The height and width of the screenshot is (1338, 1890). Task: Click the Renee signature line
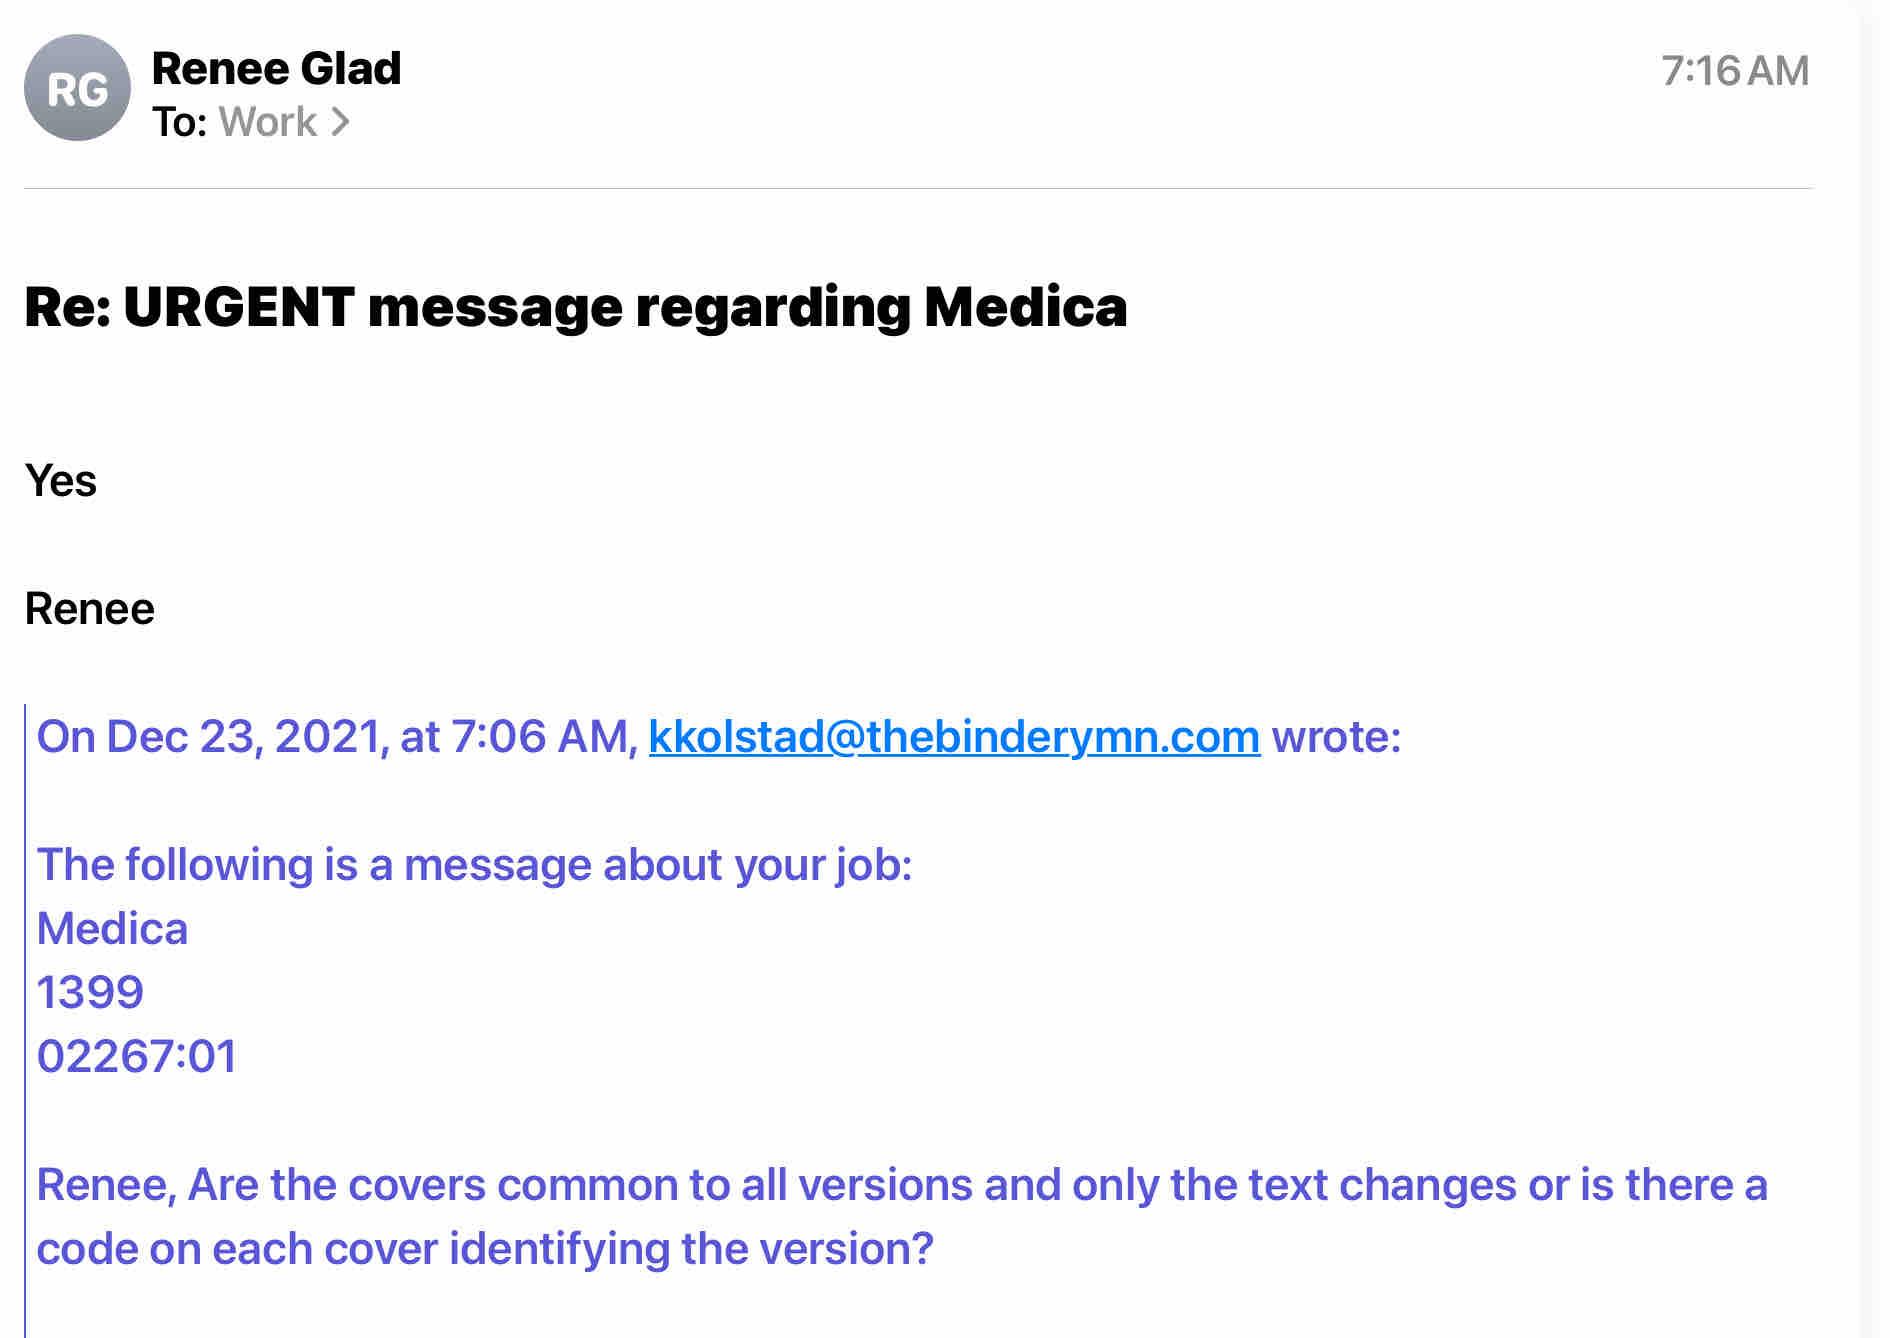point(90,609)
